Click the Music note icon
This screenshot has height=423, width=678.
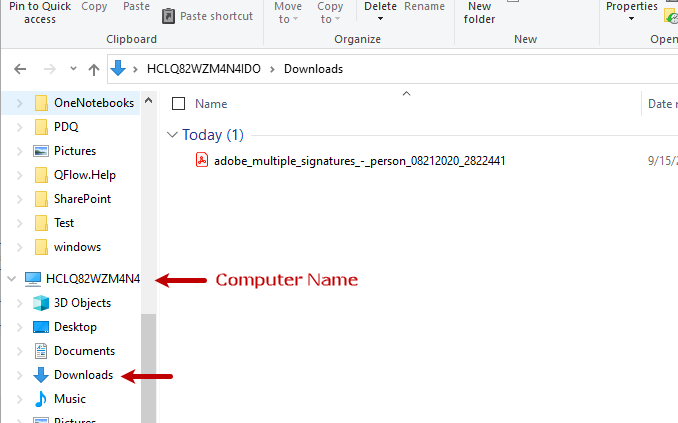point(41,399)
